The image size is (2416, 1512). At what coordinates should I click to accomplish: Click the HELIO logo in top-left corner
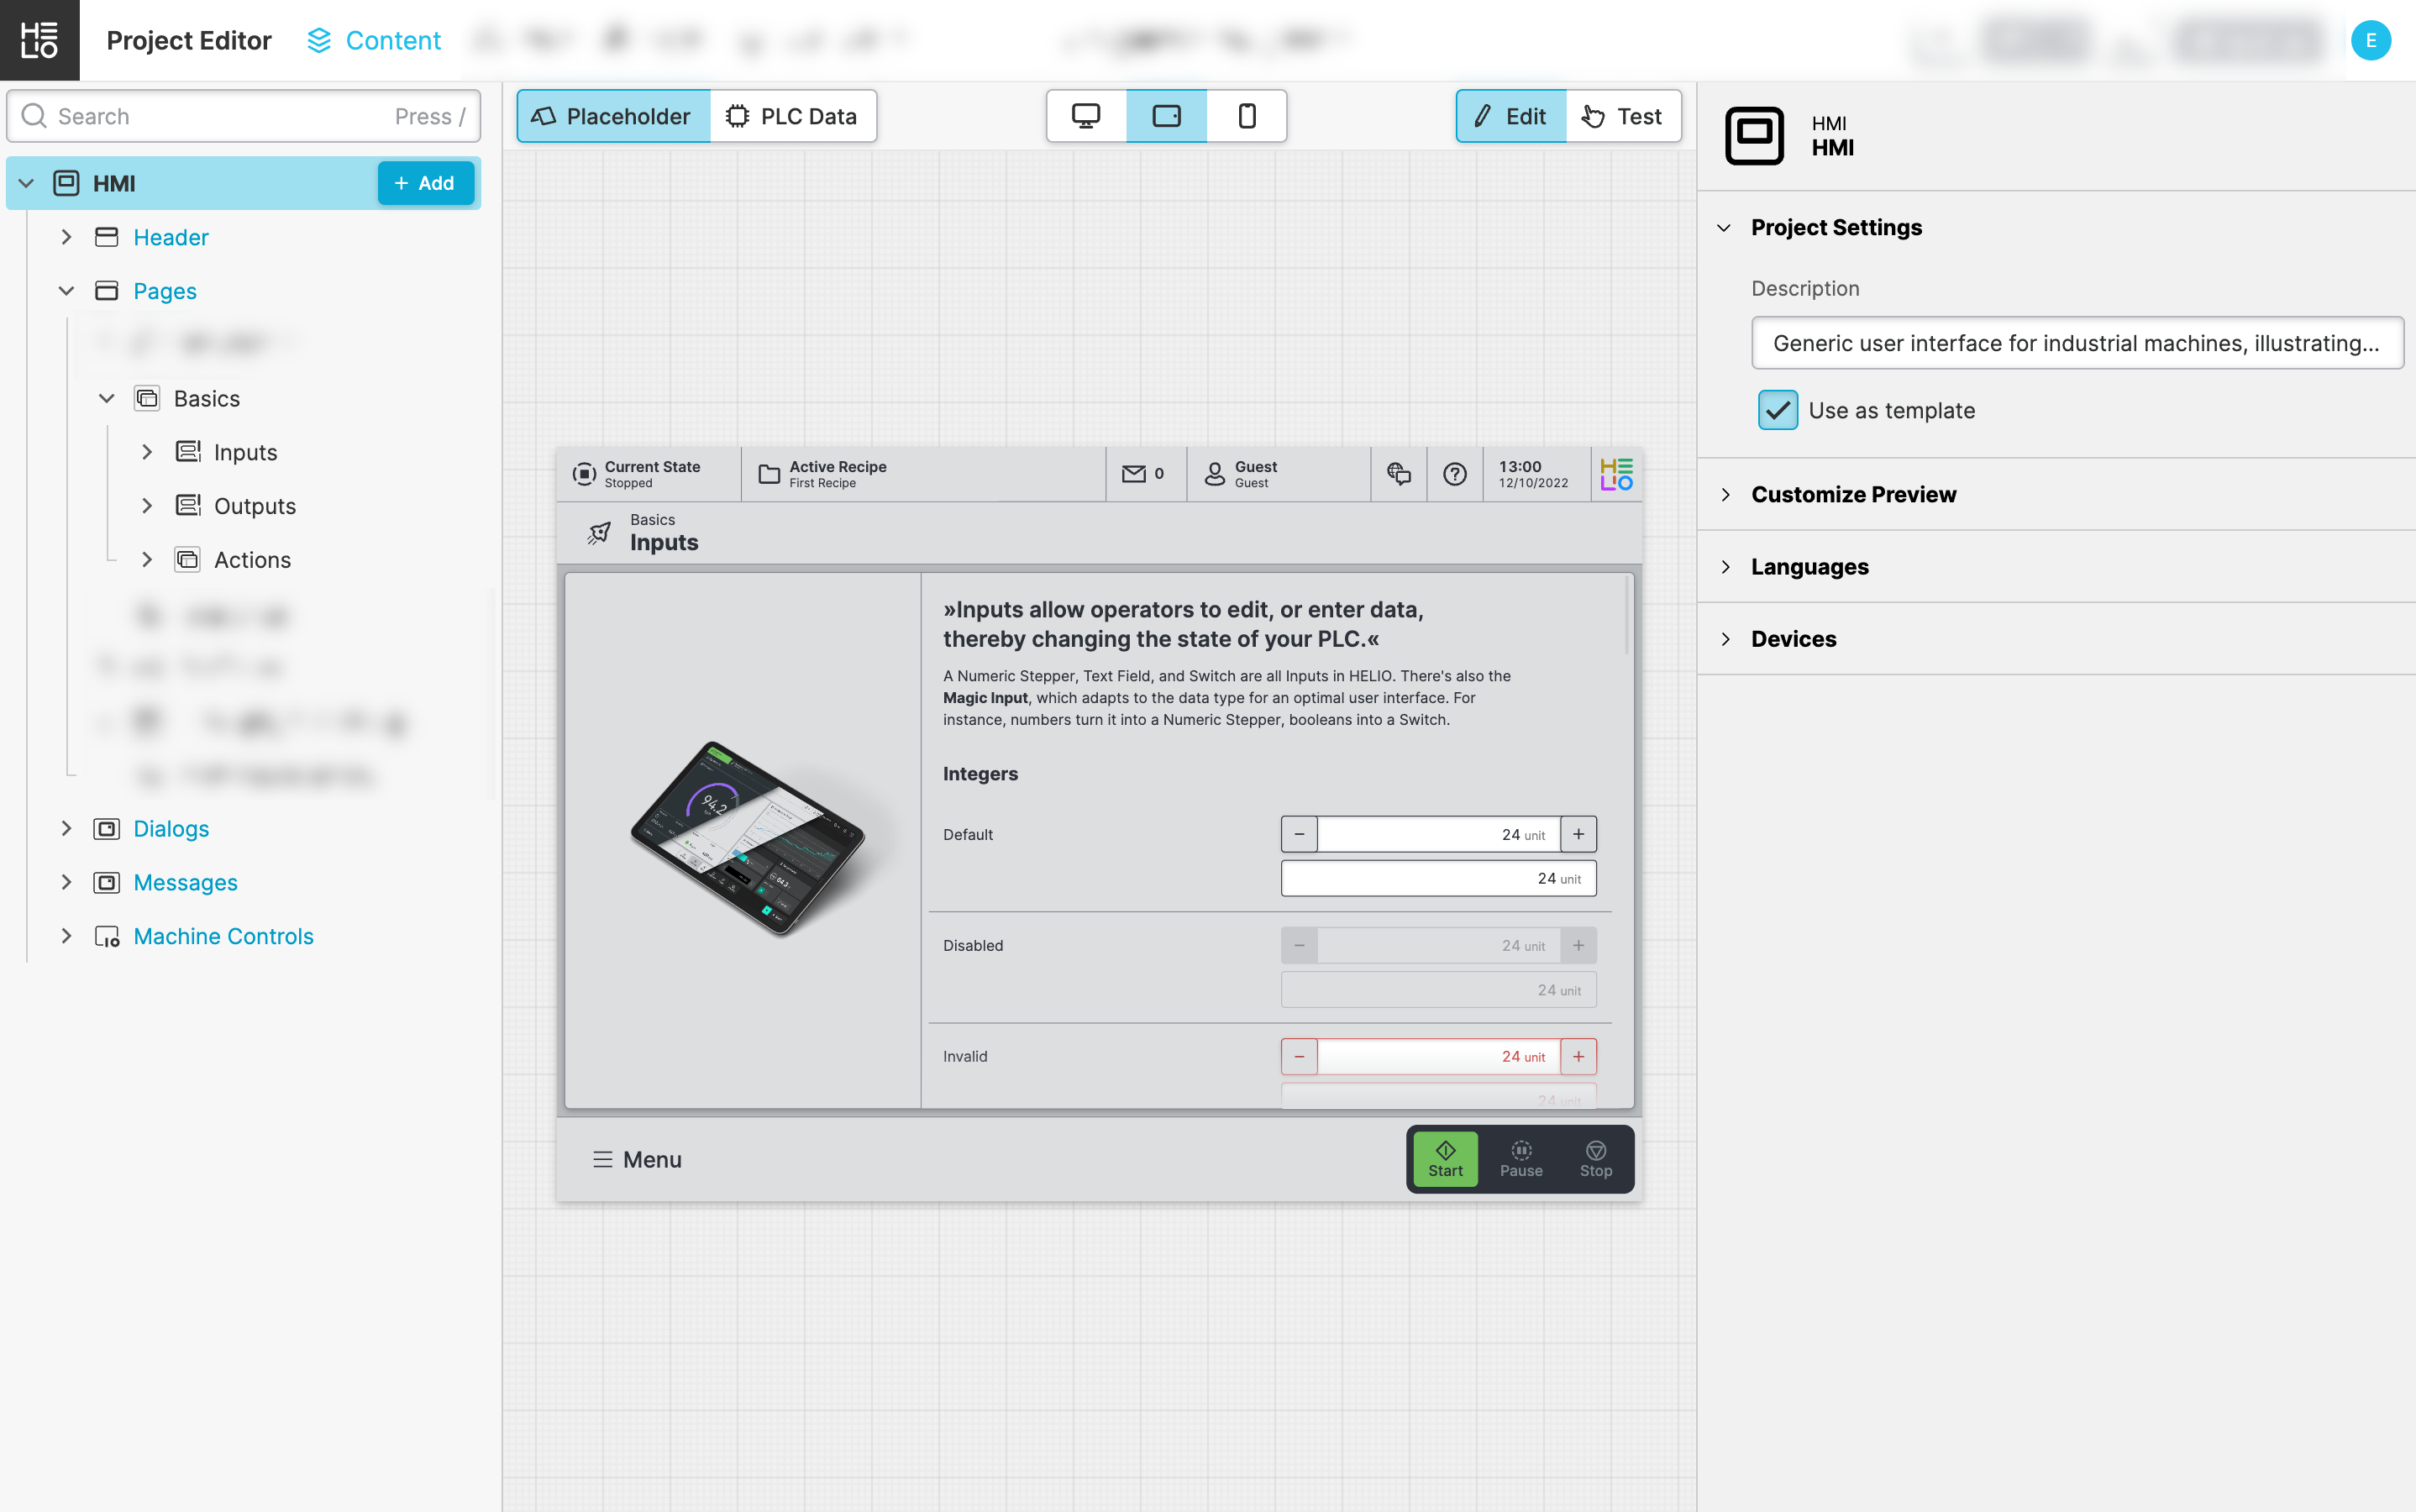[39, 40]
